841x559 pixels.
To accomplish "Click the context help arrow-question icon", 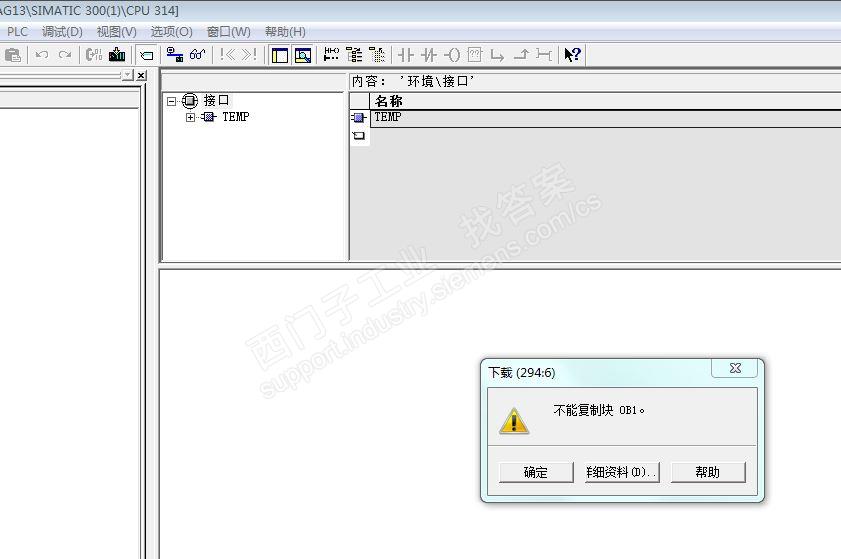I will coord(572,55).
